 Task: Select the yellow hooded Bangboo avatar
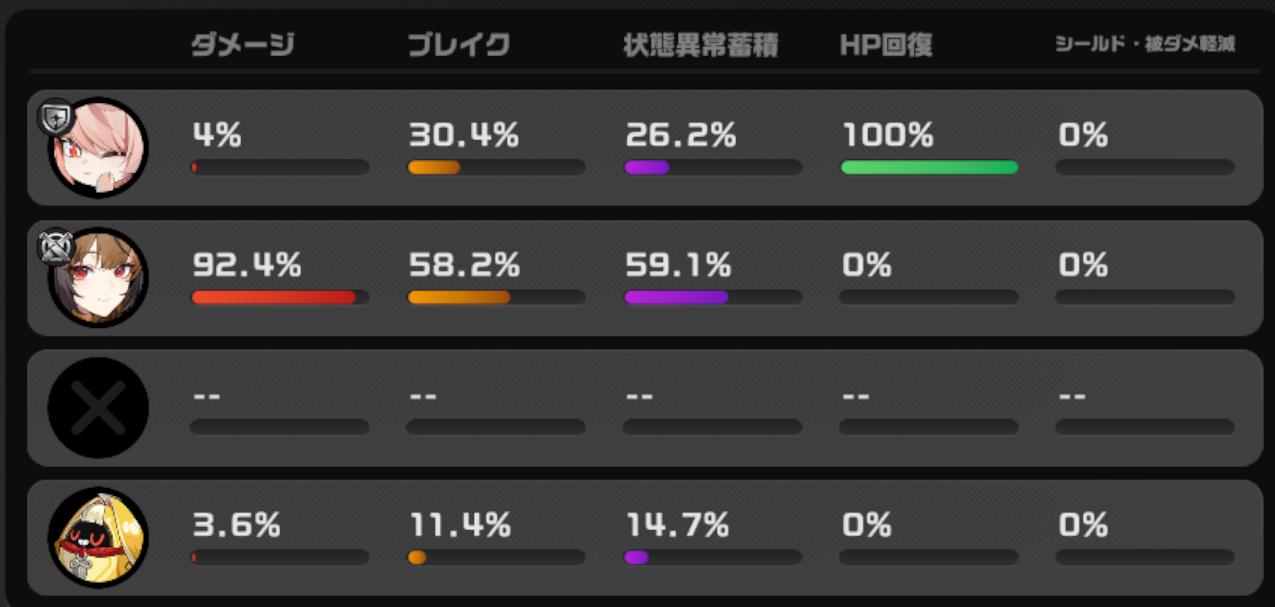(x=98, y=538)
